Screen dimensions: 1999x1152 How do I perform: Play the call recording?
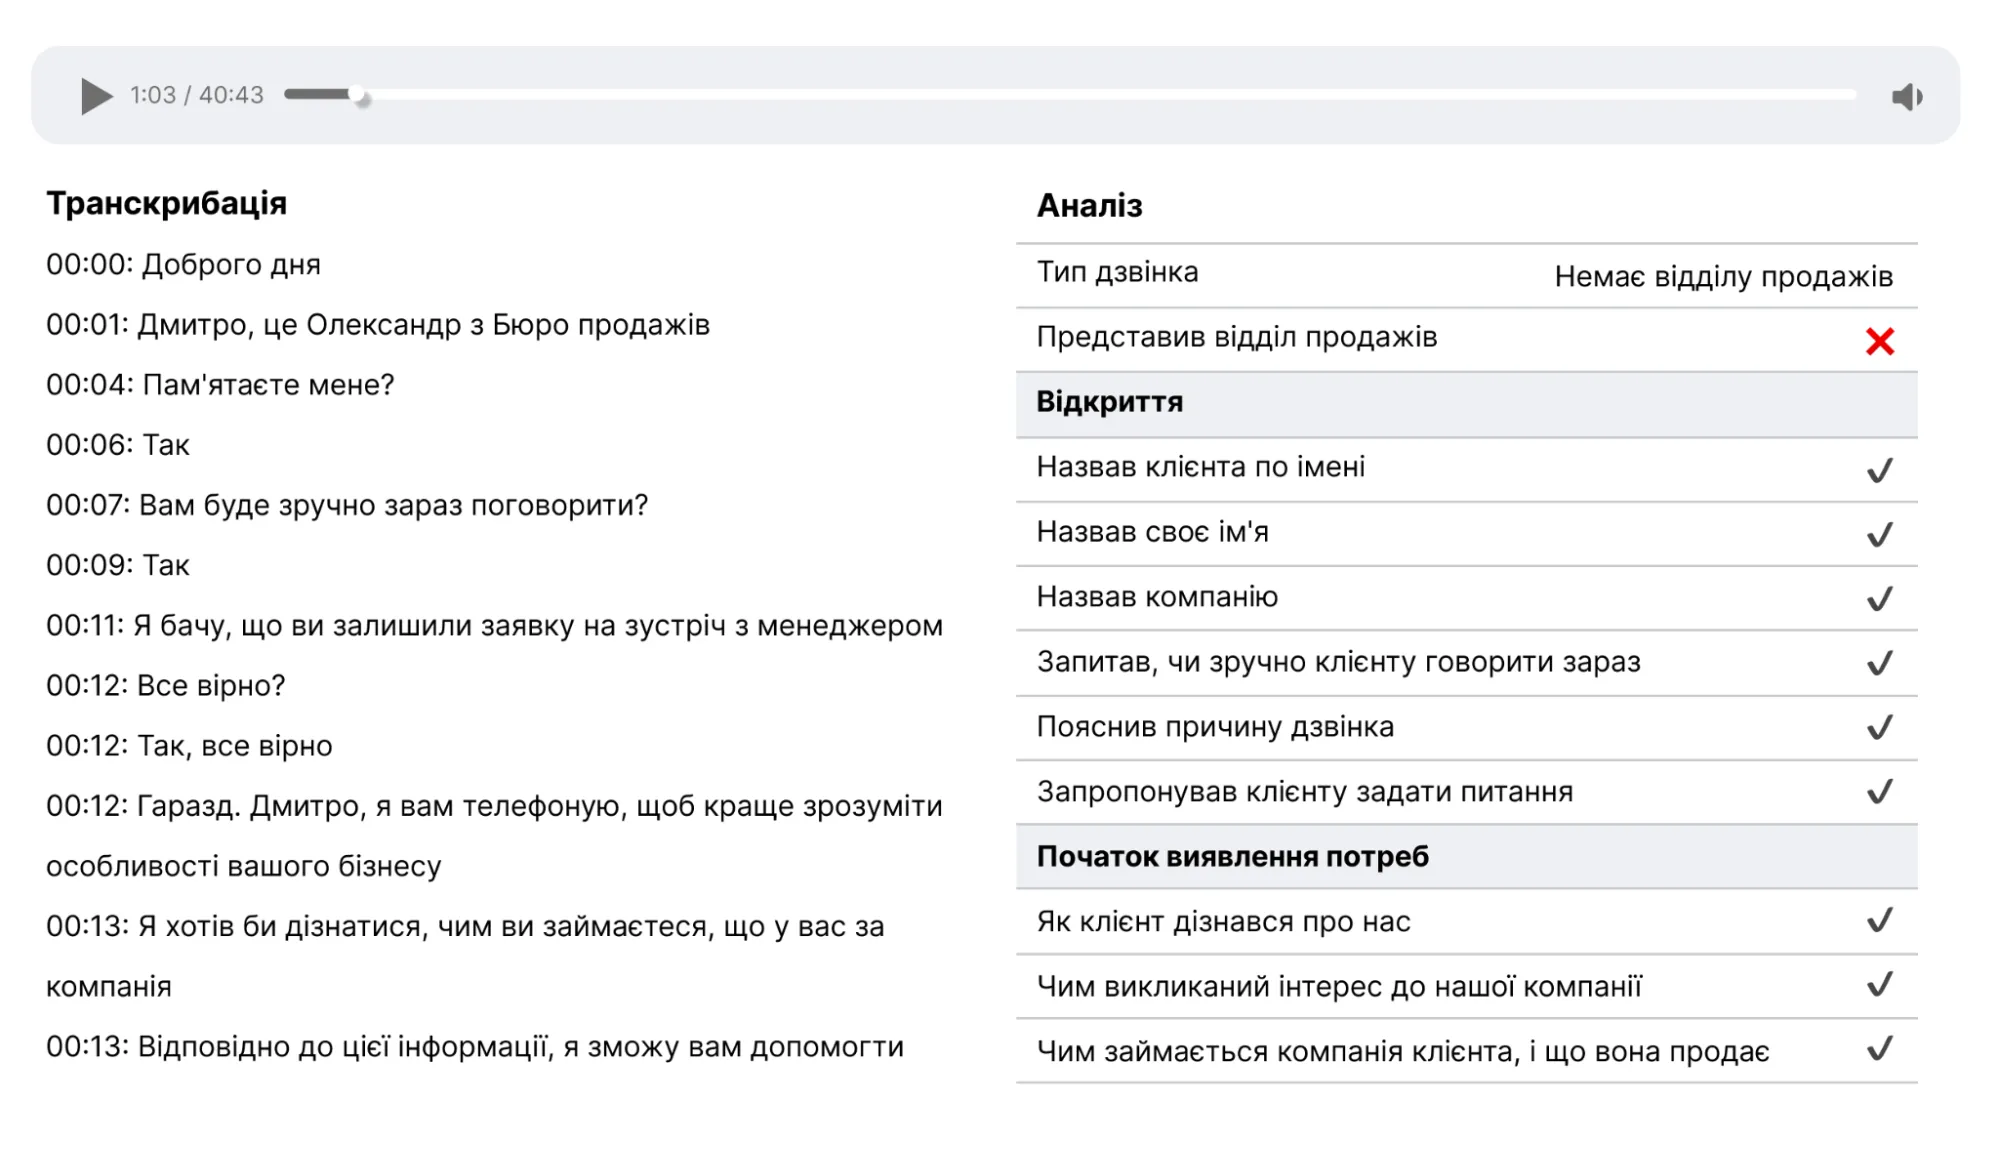pos(96,96)
